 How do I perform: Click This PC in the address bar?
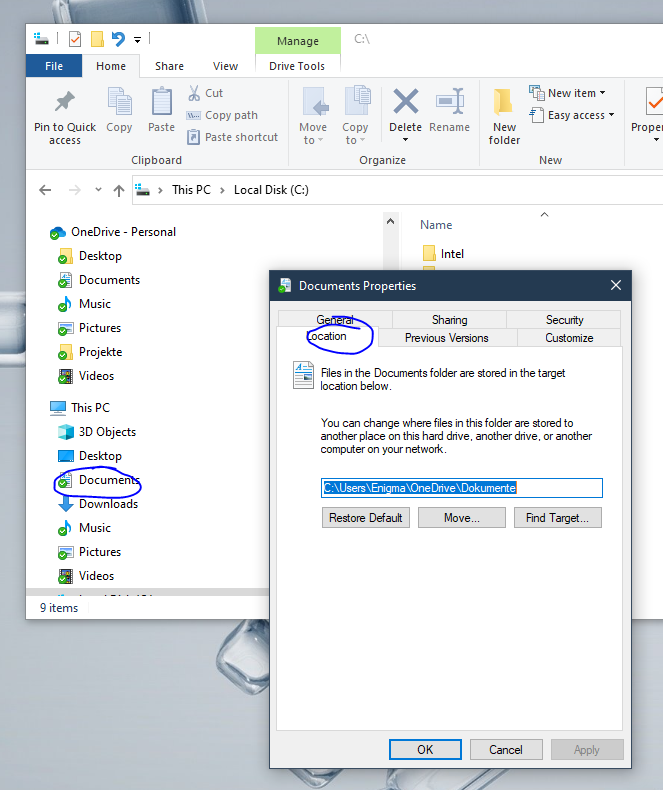(x=191, y=190)
